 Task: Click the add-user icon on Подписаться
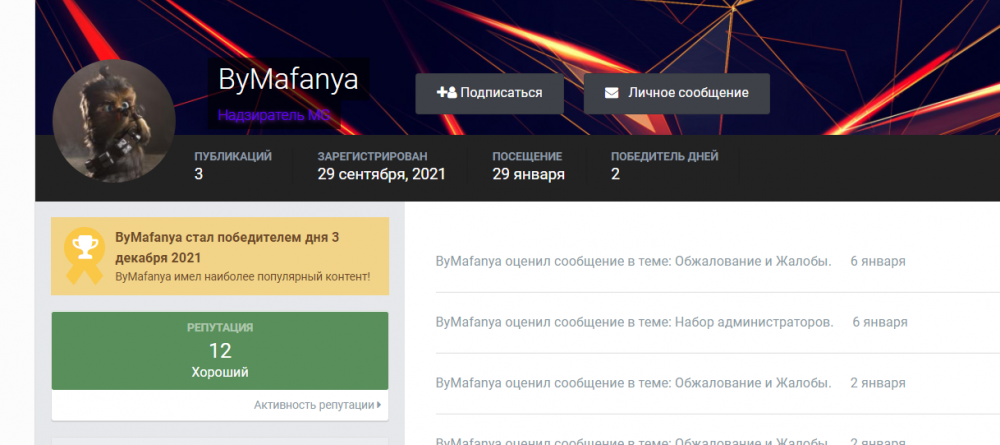[x=446, y=93]
